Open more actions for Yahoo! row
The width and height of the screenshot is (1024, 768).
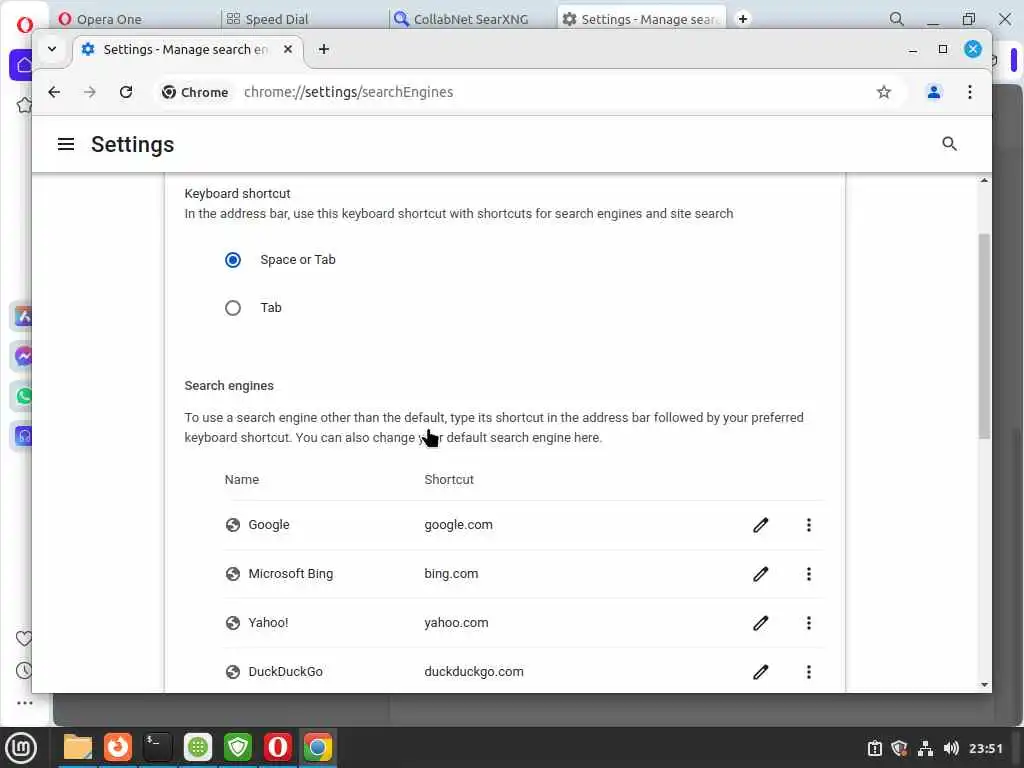[x=808, y=623]
